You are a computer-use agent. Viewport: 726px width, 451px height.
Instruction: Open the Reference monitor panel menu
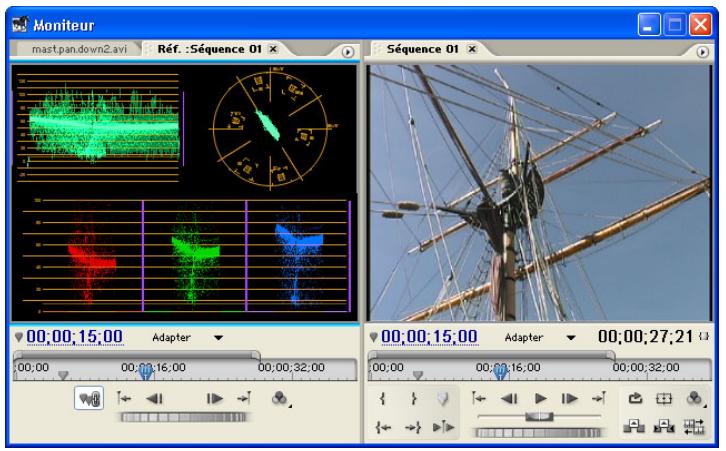tap(348, 52)
